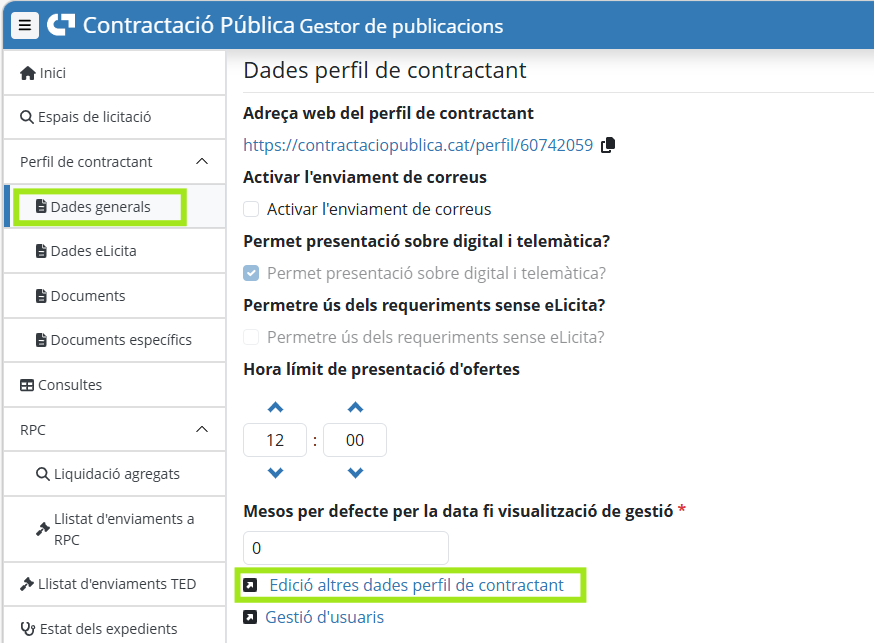
Task: Click the Documents específics file icon
Action: click(41, 340)
